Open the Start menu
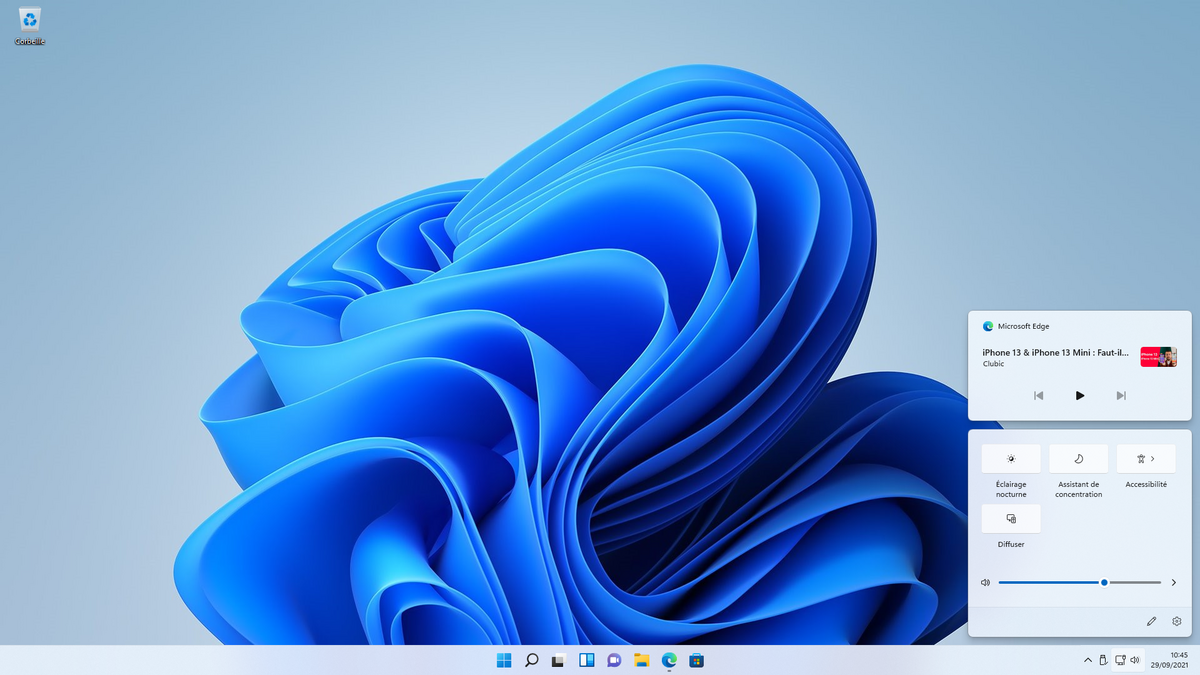Image resolution: width=1200 pixels, height=675 pixels. [504, 660]
